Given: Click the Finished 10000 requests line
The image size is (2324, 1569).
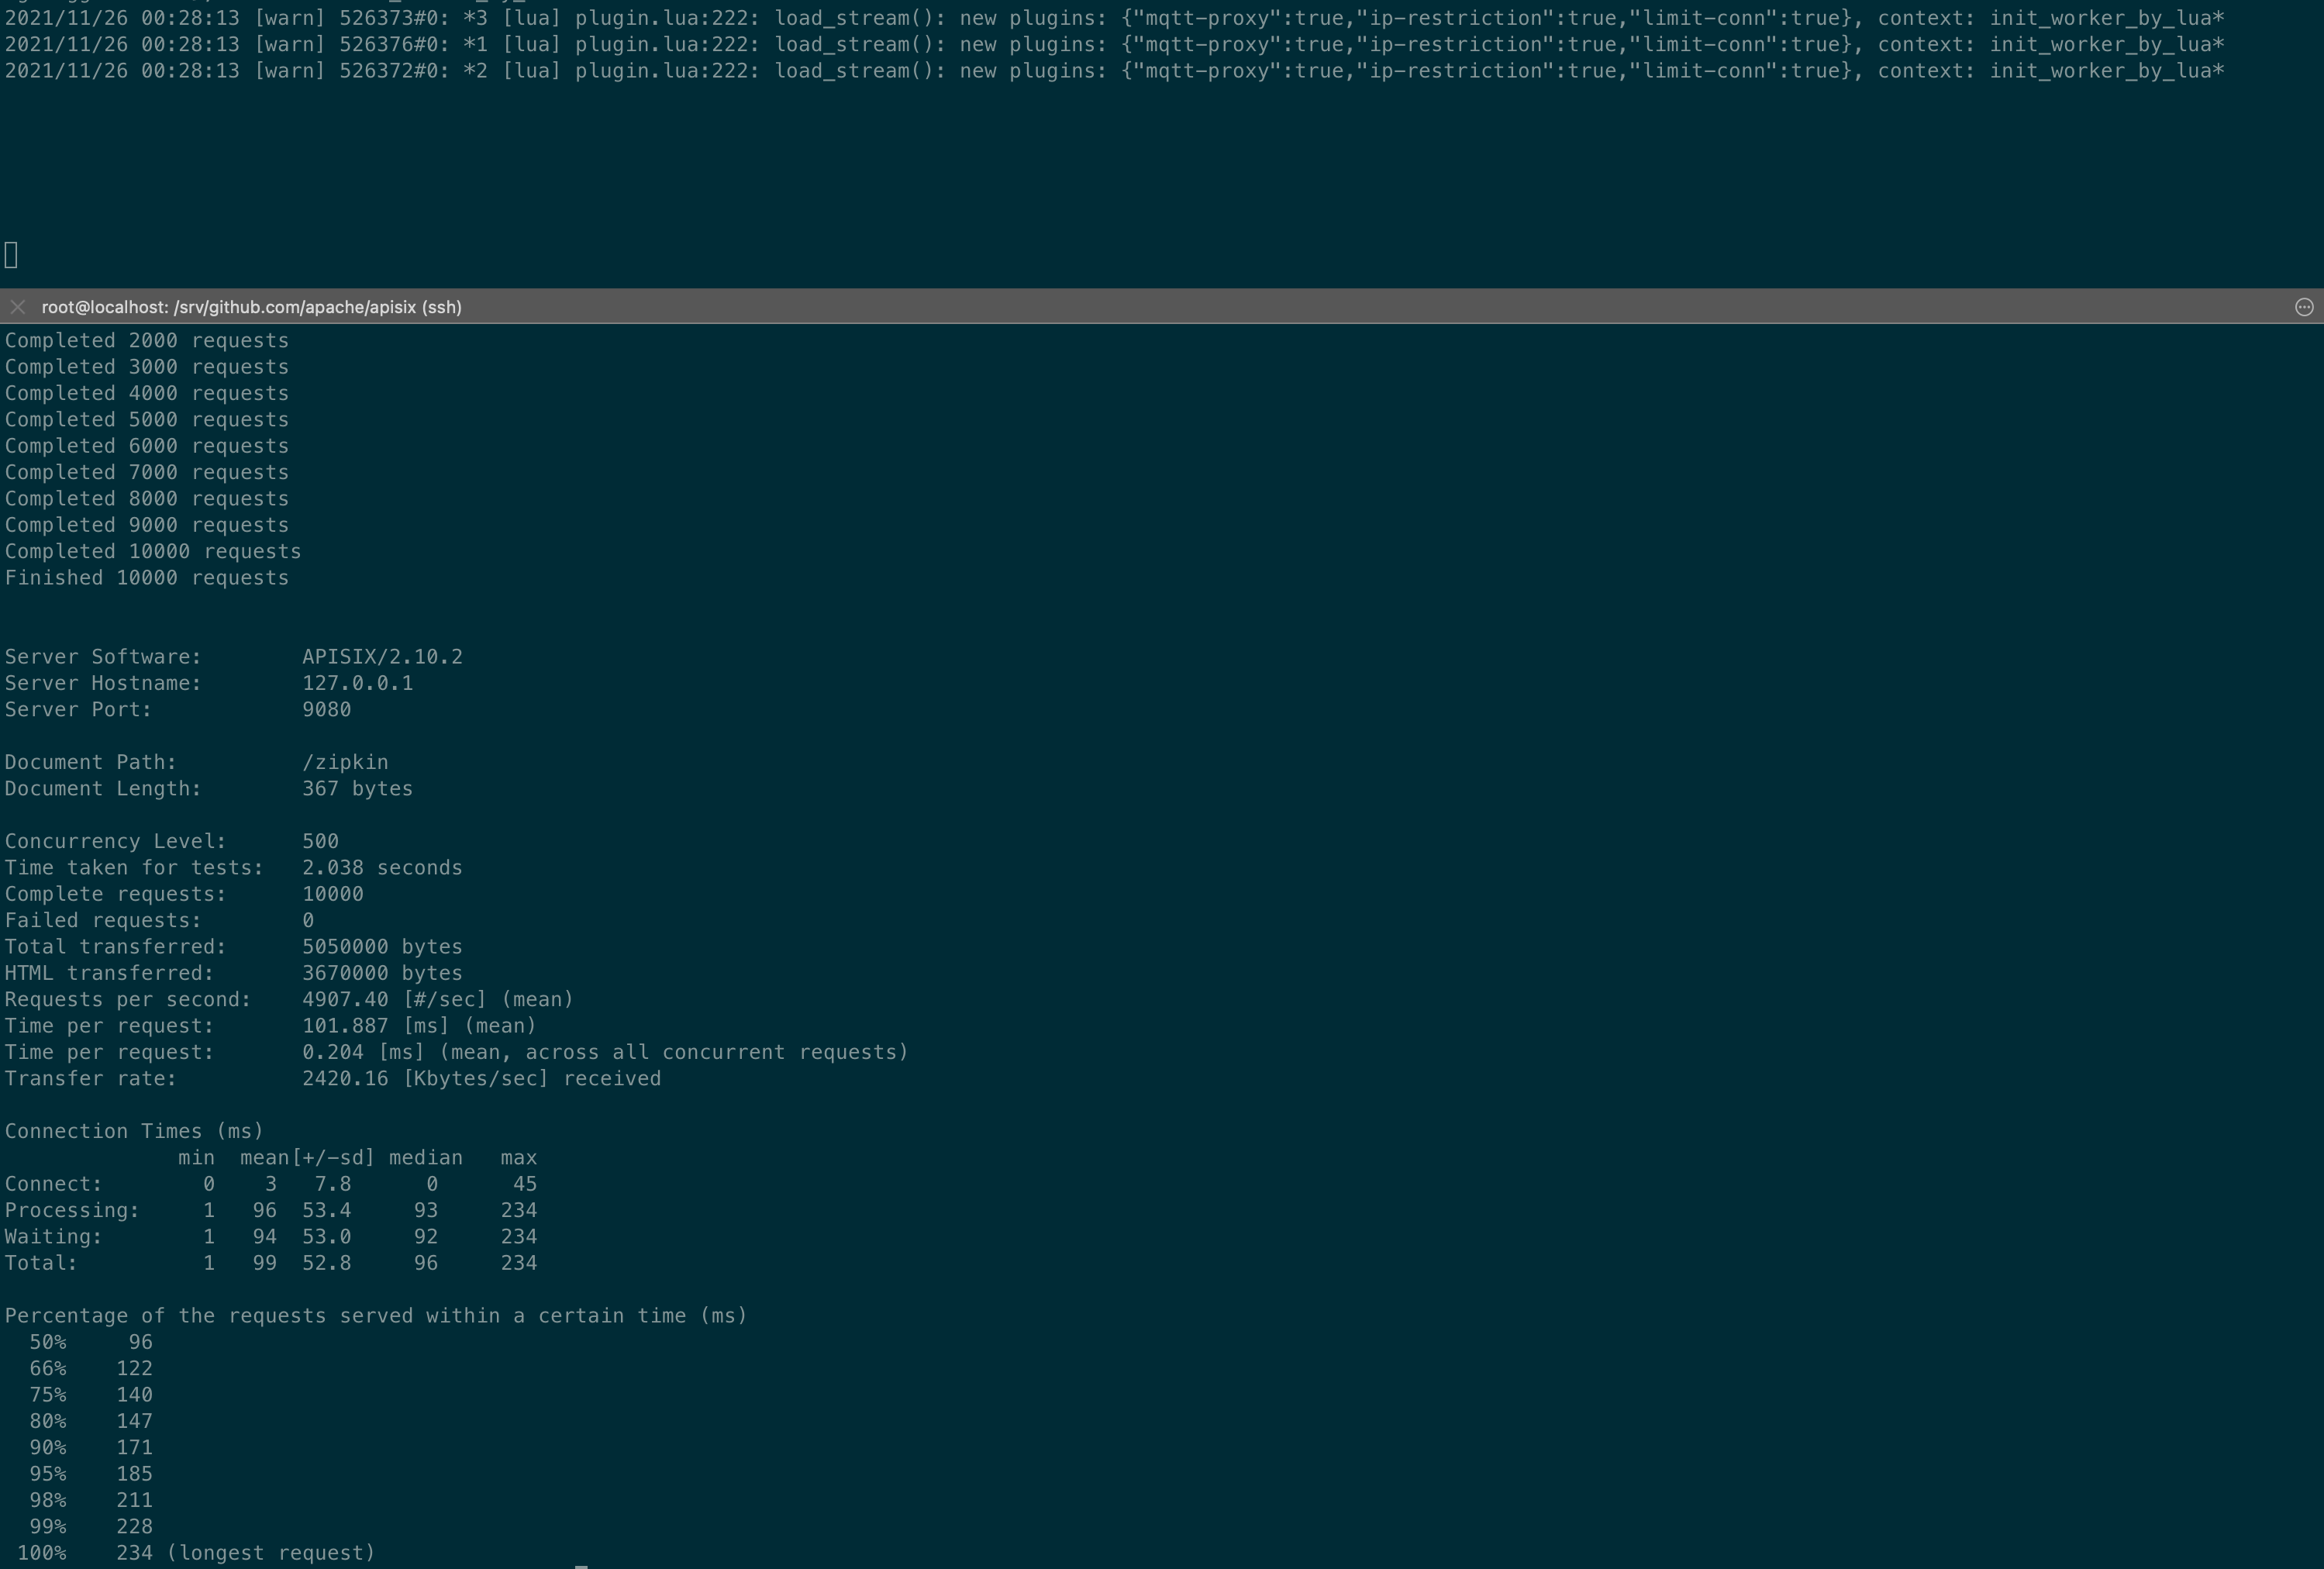Looking at the screenshot, I should point(147,577).
